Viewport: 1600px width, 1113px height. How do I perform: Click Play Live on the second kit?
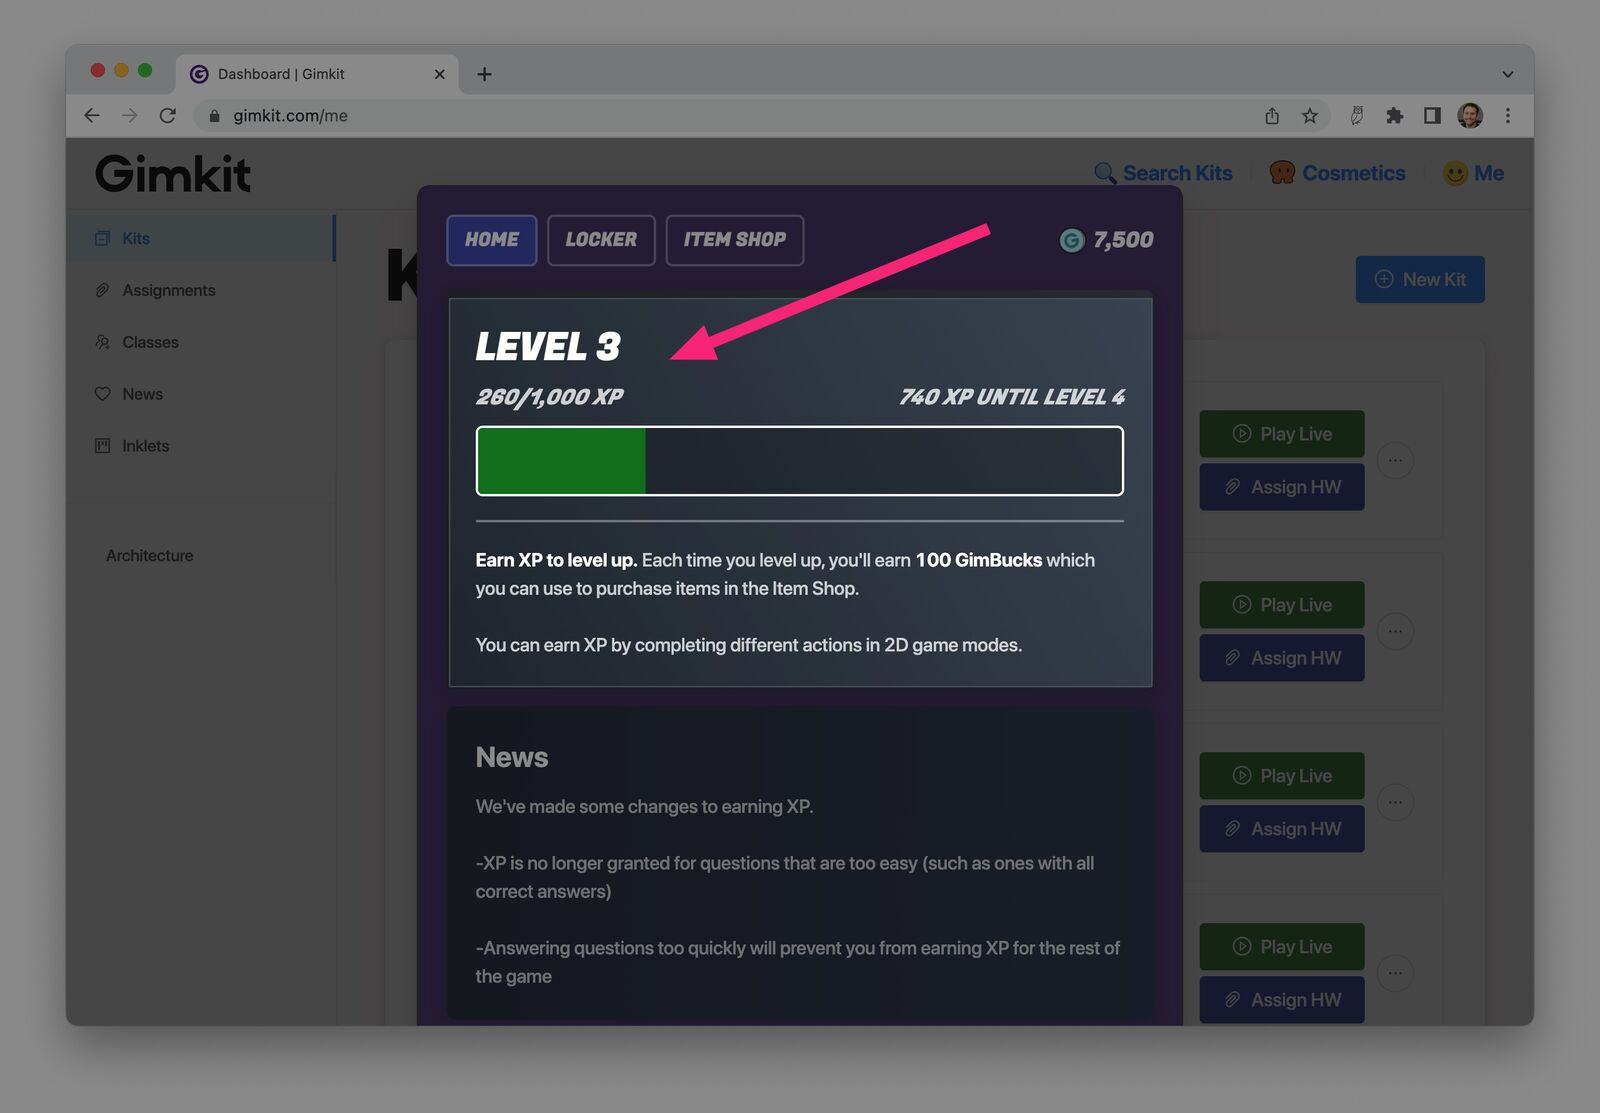(1282, 605)
